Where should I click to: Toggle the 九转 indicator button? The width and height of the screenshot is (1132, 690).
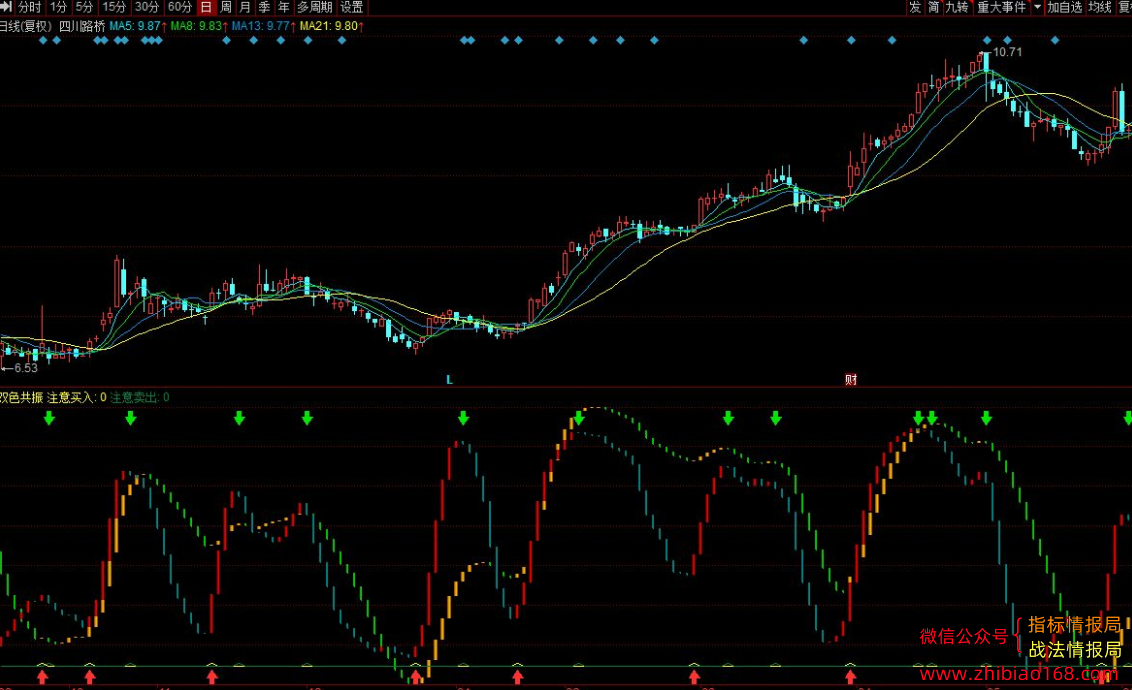pyautogui.click(x=957, y=7)
